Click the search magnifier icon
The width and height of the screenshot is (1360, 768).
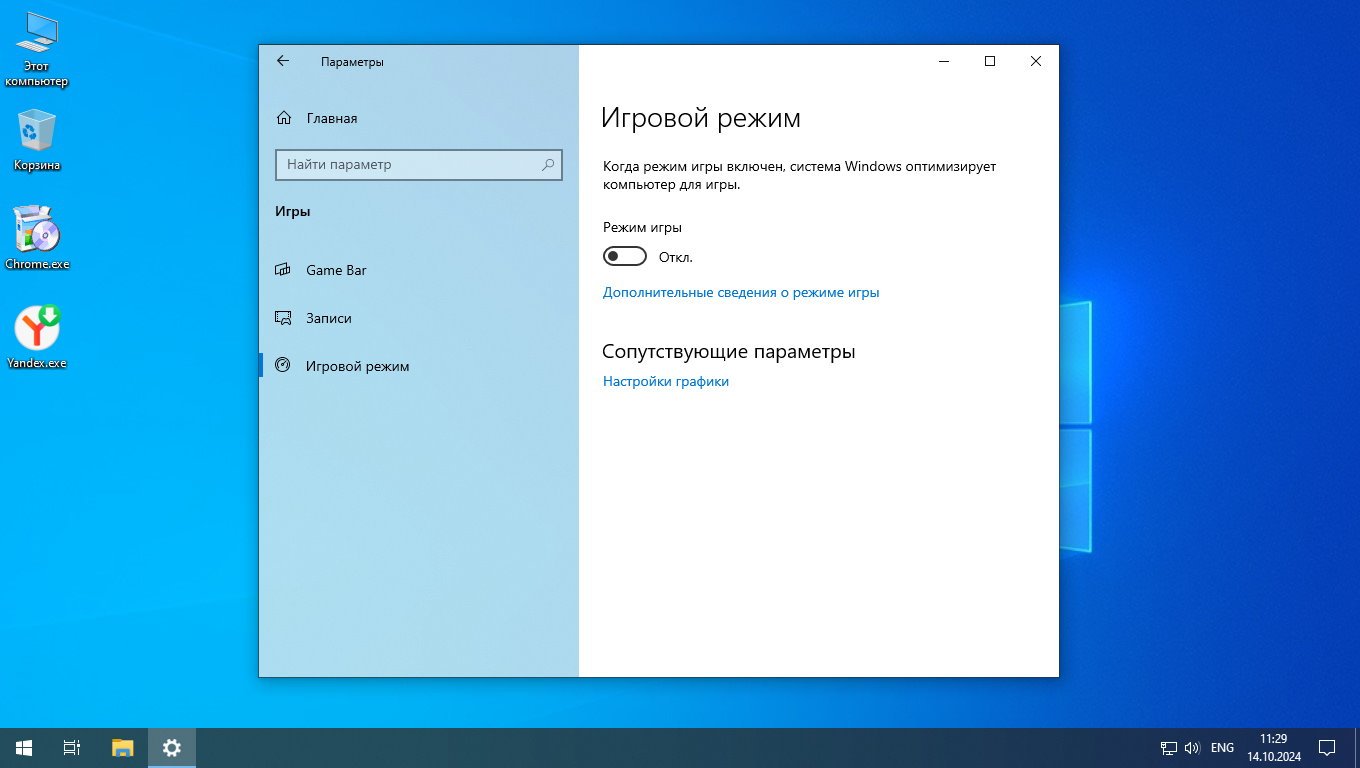pos(548,165)
